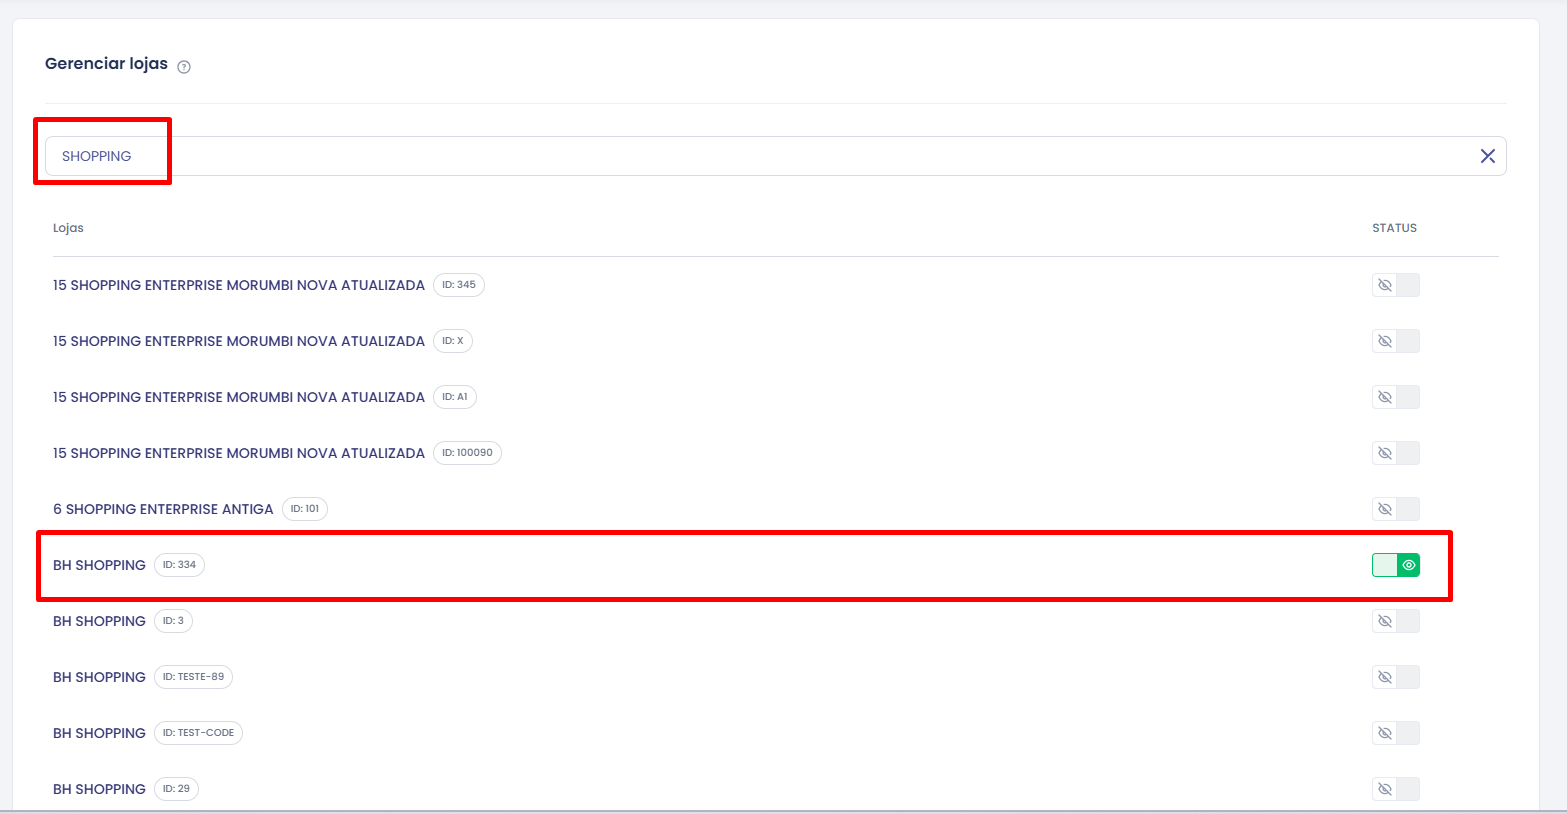The height and width of the screenshot is (814, 1567).
Task: Open 15 SHOPPING ENTERPRISE MORUMBI store with ID: X
Action: point(239,341)
